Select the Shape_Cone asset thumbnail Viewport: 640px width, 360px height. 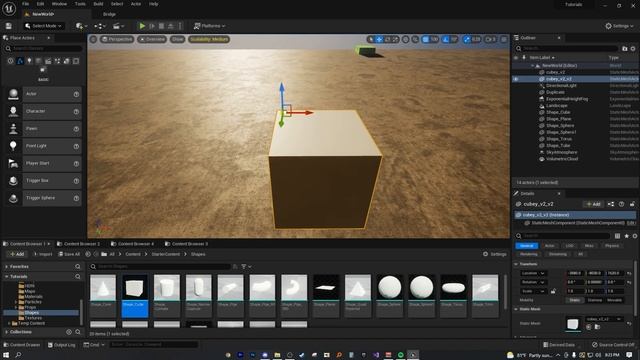(x=103, y=296)
